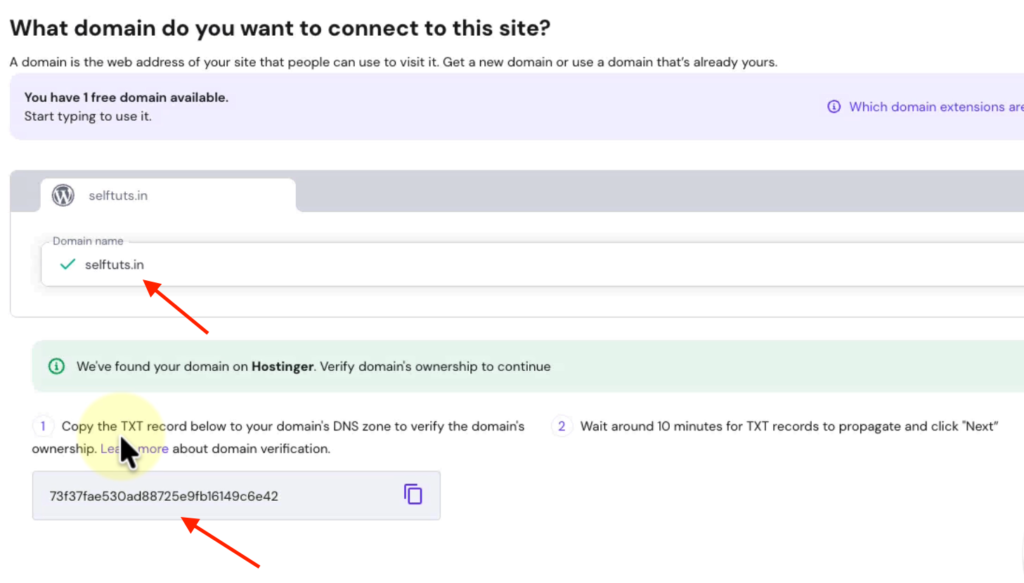1024x583 pixels.
Task: Click the Wait around 10 minutes instruction
Action: 788,426
